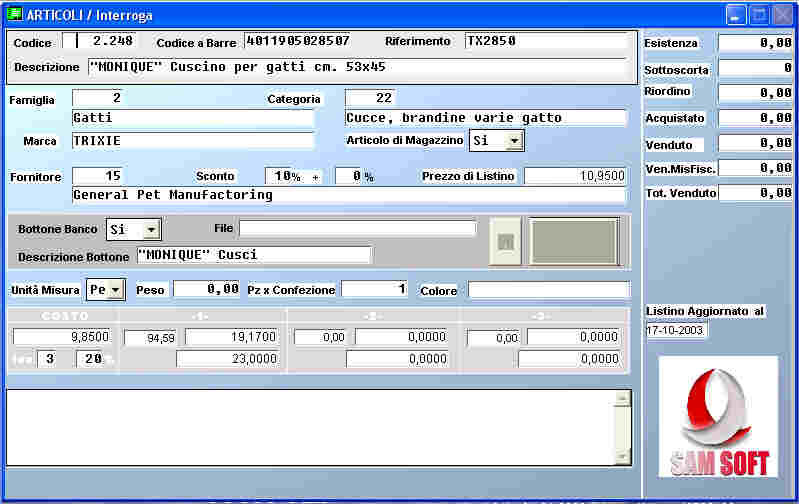Minimize the ARTICOLI window
The image size is (799, 504).
[x=735, y=15]
